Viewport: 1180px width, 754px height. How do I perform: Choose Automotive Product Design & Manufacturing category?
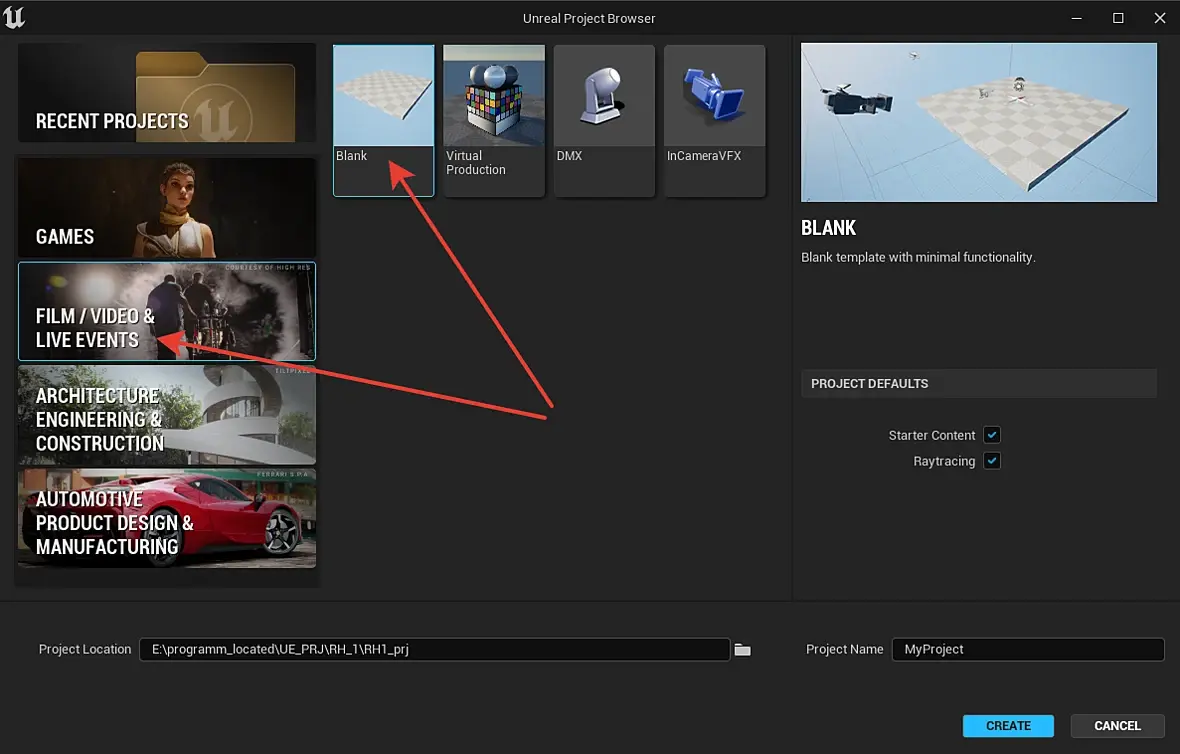(x=167, y=518)
